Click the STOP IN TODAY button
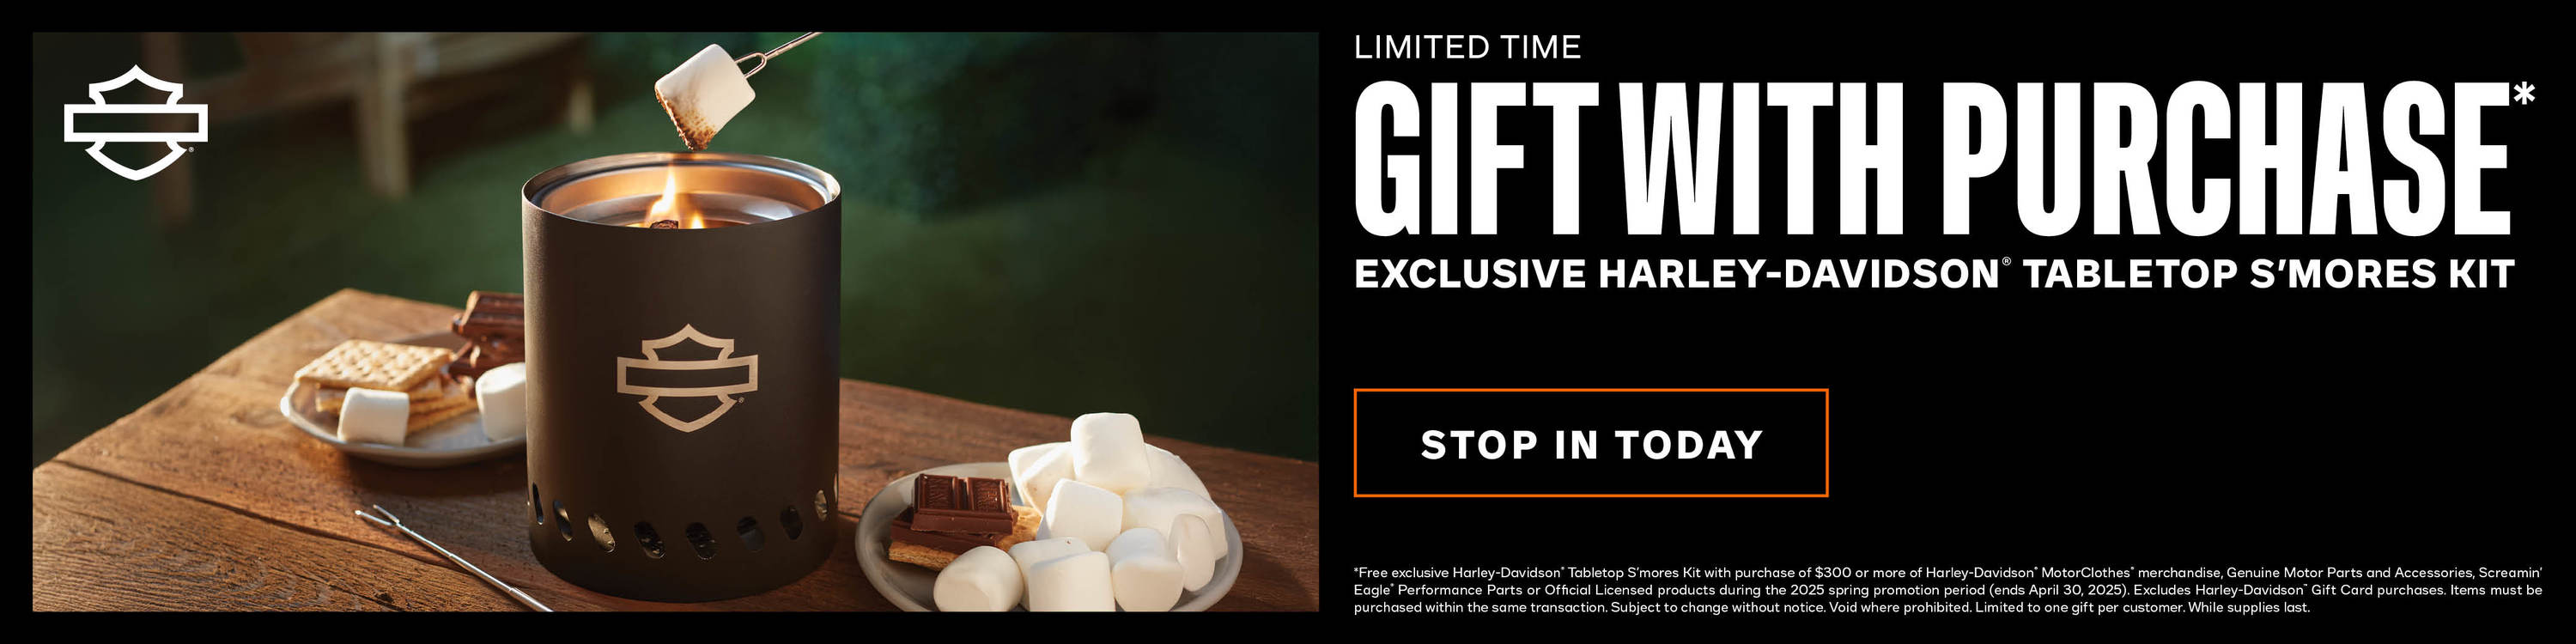Screen dimensions: 2576x644 tap(1590, 443)
